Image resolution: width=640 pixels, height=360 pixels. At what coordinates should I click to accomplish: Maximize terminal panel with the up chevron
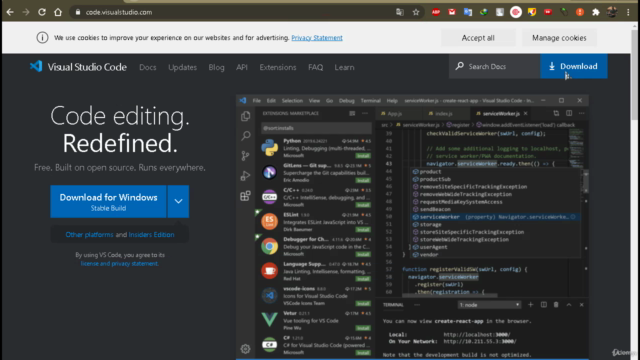pos(569,304)
